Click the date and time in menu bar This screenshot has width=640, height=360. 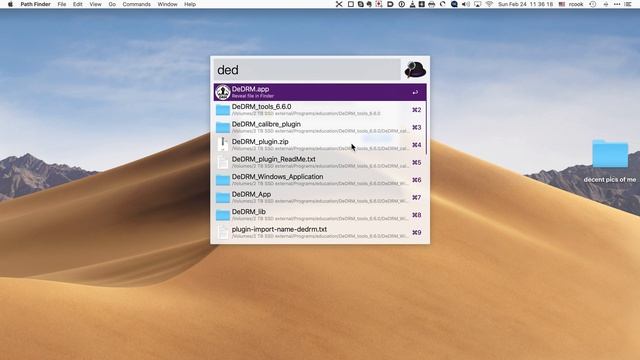pyautogui.click(x=525, y=4)
